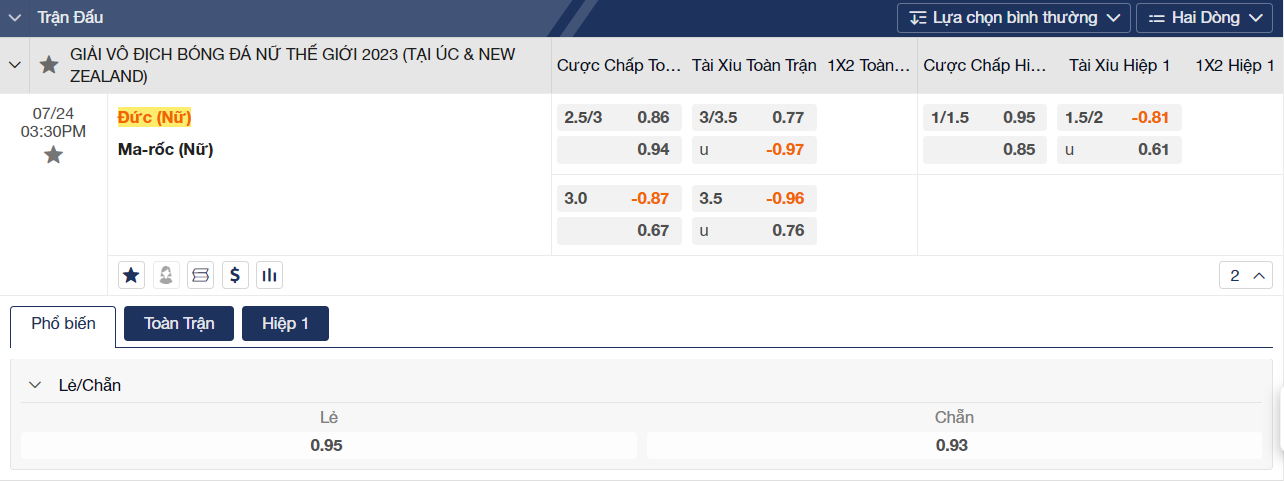Click the Đức (Nữ) team name

(154, 117)
